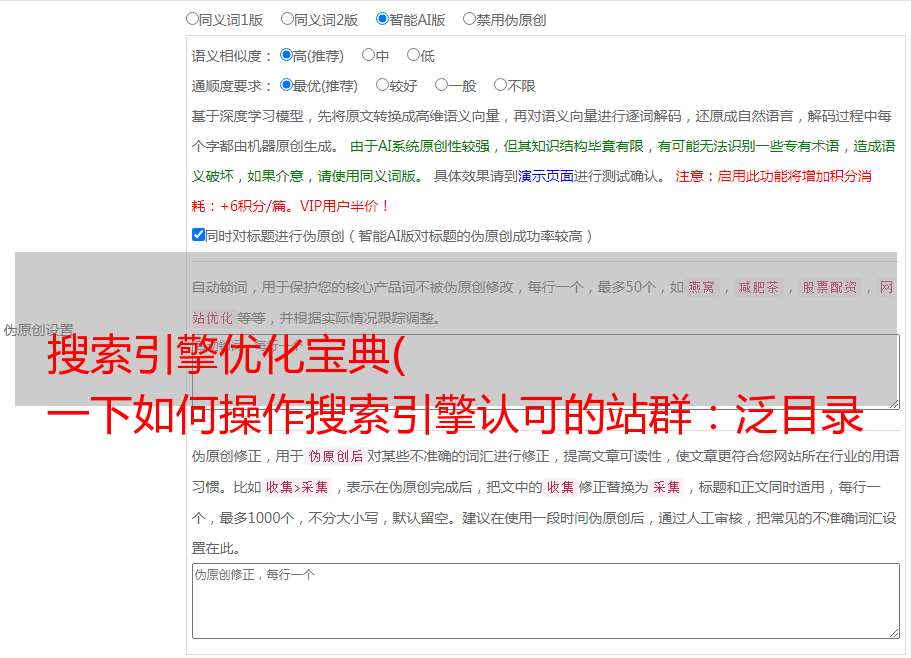This screenshot has height=658, width=911.
Task: Click the 伪原创设置 label
Action: click(38, 330)
